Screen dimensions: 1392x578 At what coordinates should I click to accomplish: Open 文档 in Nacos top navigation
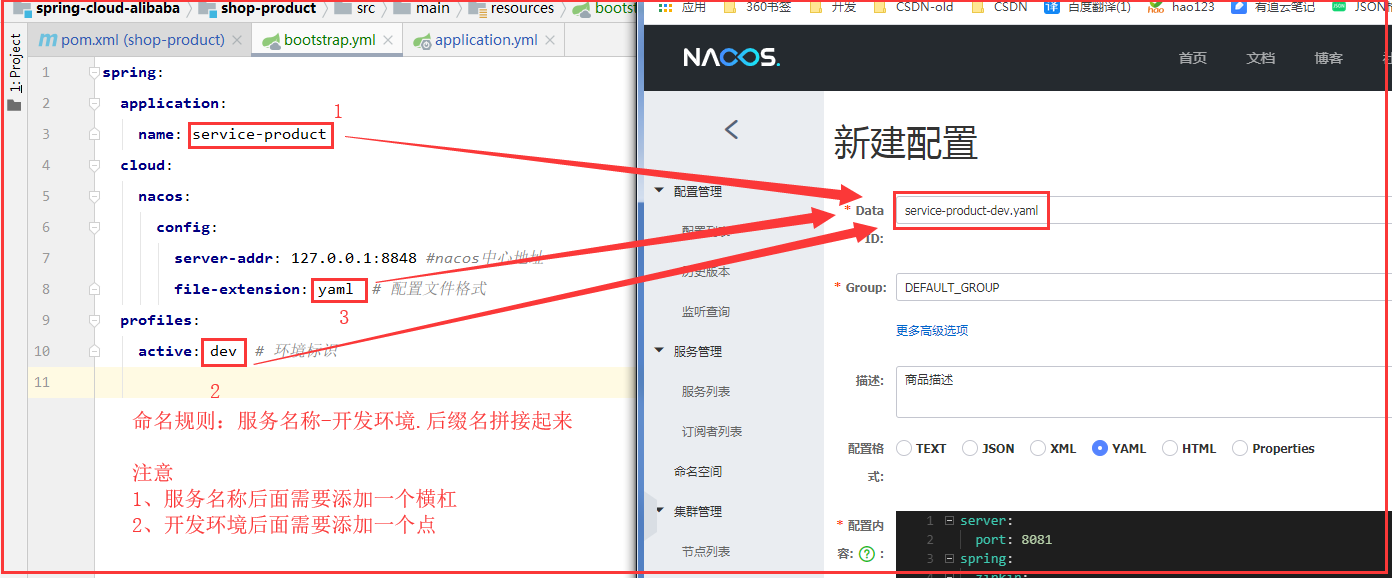pos(1260,58)
